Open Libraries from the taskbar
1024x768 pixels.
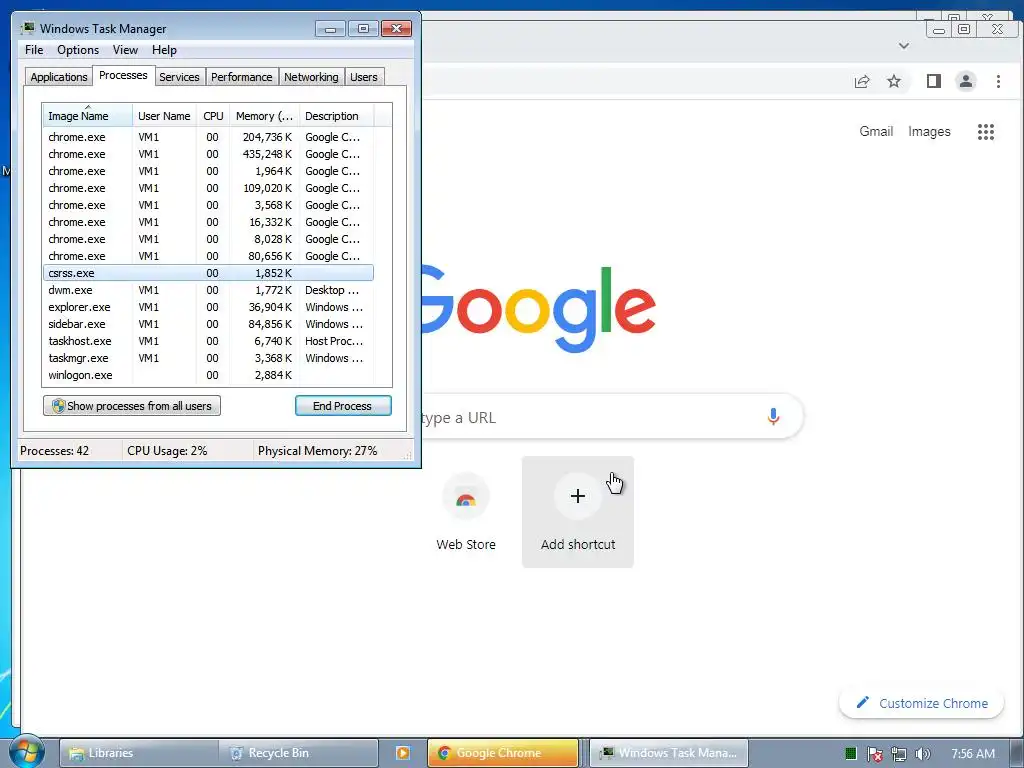[x=138, y=753]
